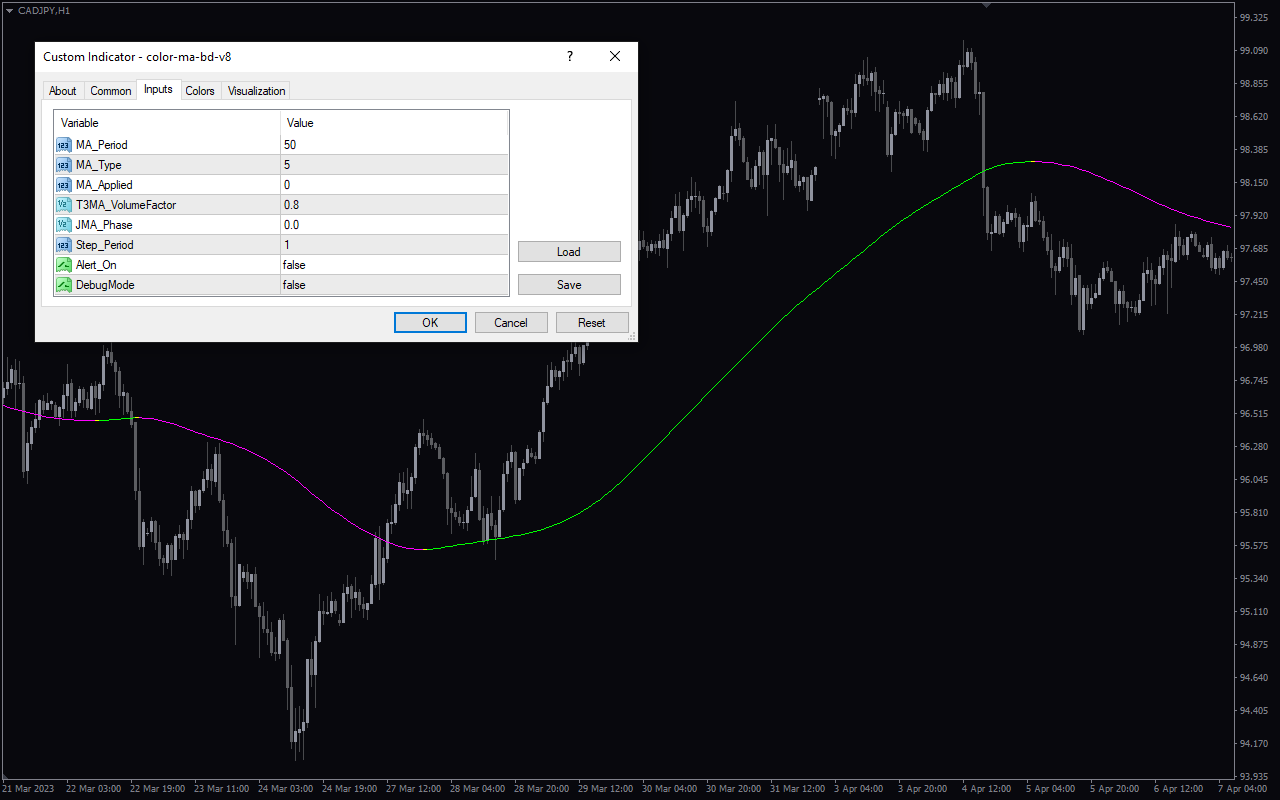Open the CADJPY,H1 chart menu arrow
The height and width of the screenshot is (800, 1280).
9,10
